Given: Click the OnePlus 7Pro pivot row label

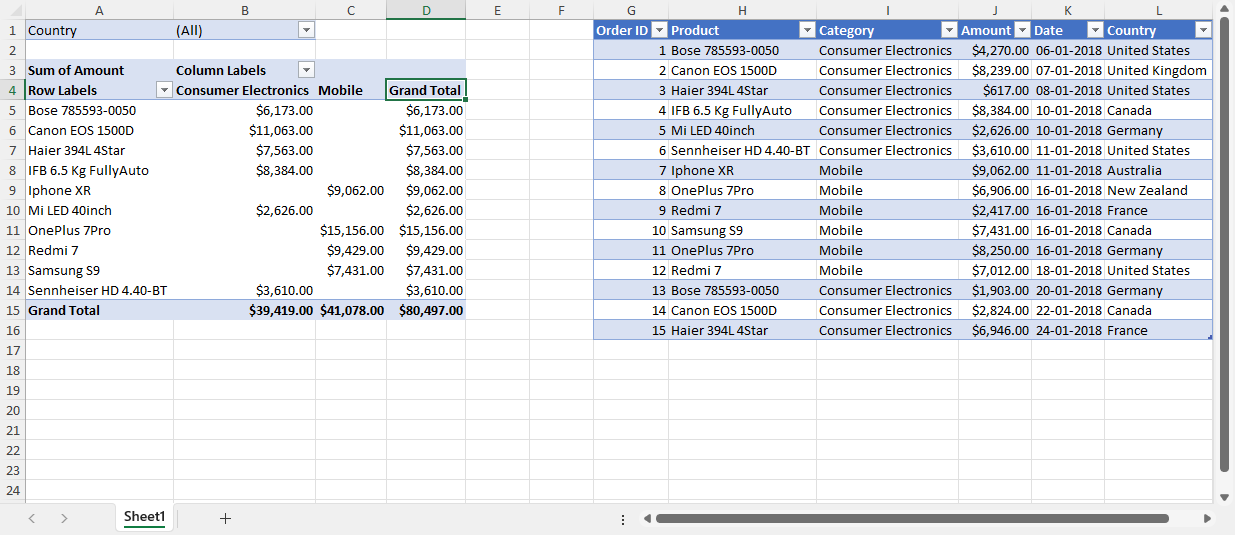Looking at the screenshot, I should [x=99, y=230].
